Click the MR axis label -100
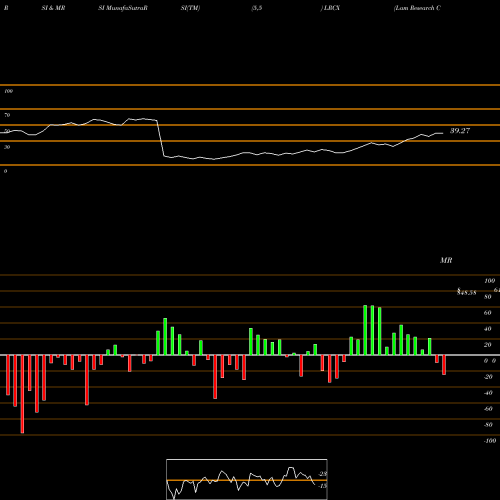500x500 pixels. coord(490,441)
